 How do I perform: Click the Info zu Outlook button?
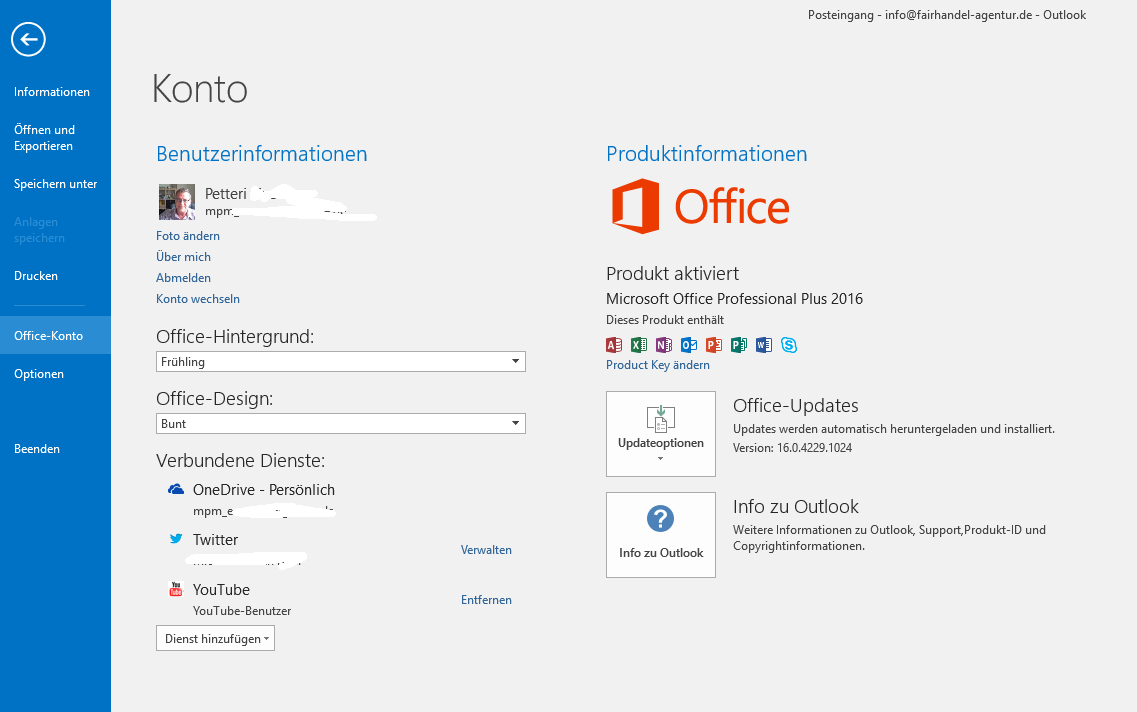[661, 535]
